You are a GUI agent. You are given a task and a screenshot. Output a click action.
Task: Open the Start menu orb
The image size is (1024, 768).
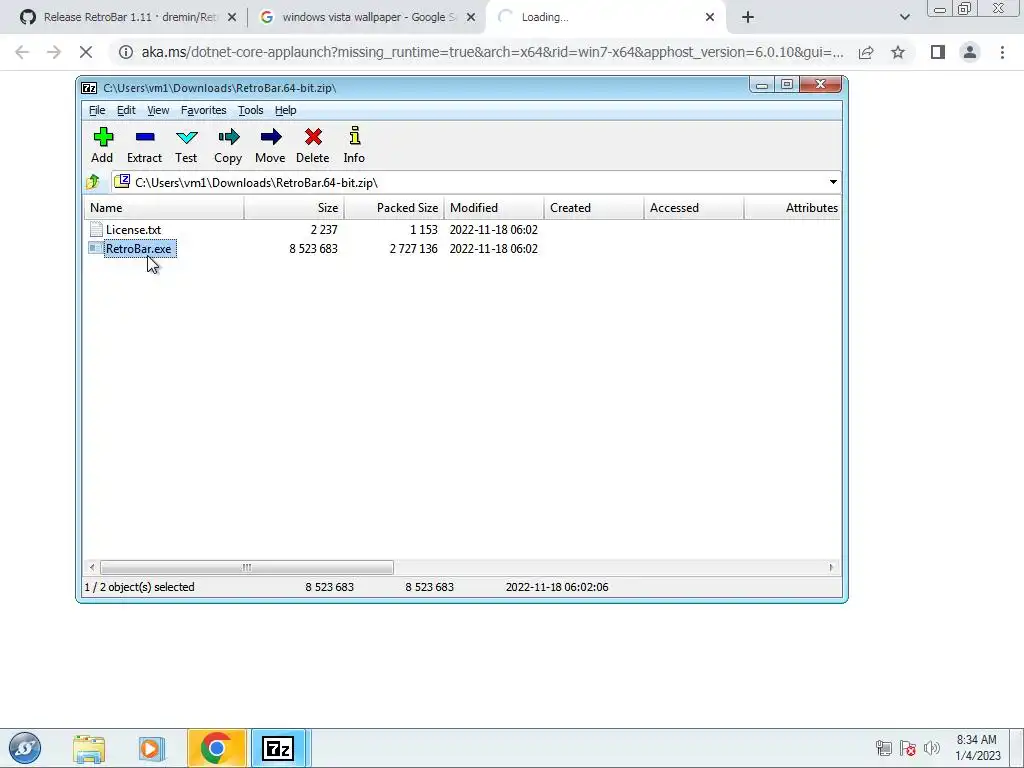point(25,748)
